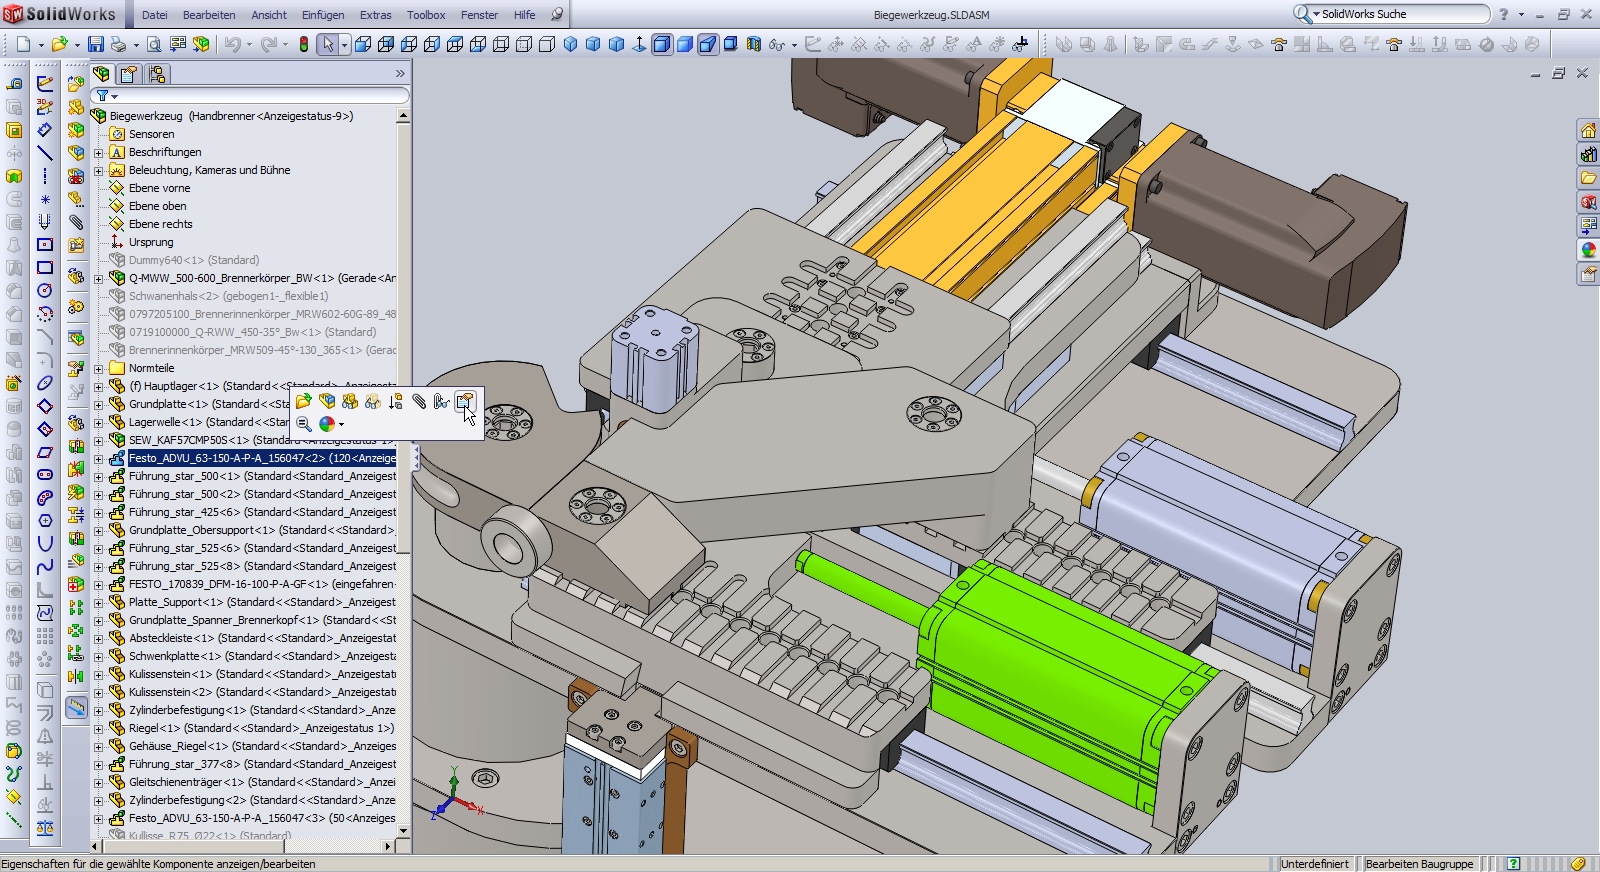
Task: Open the appearance color wheel dropdown arrow
Action: point(341,425)
